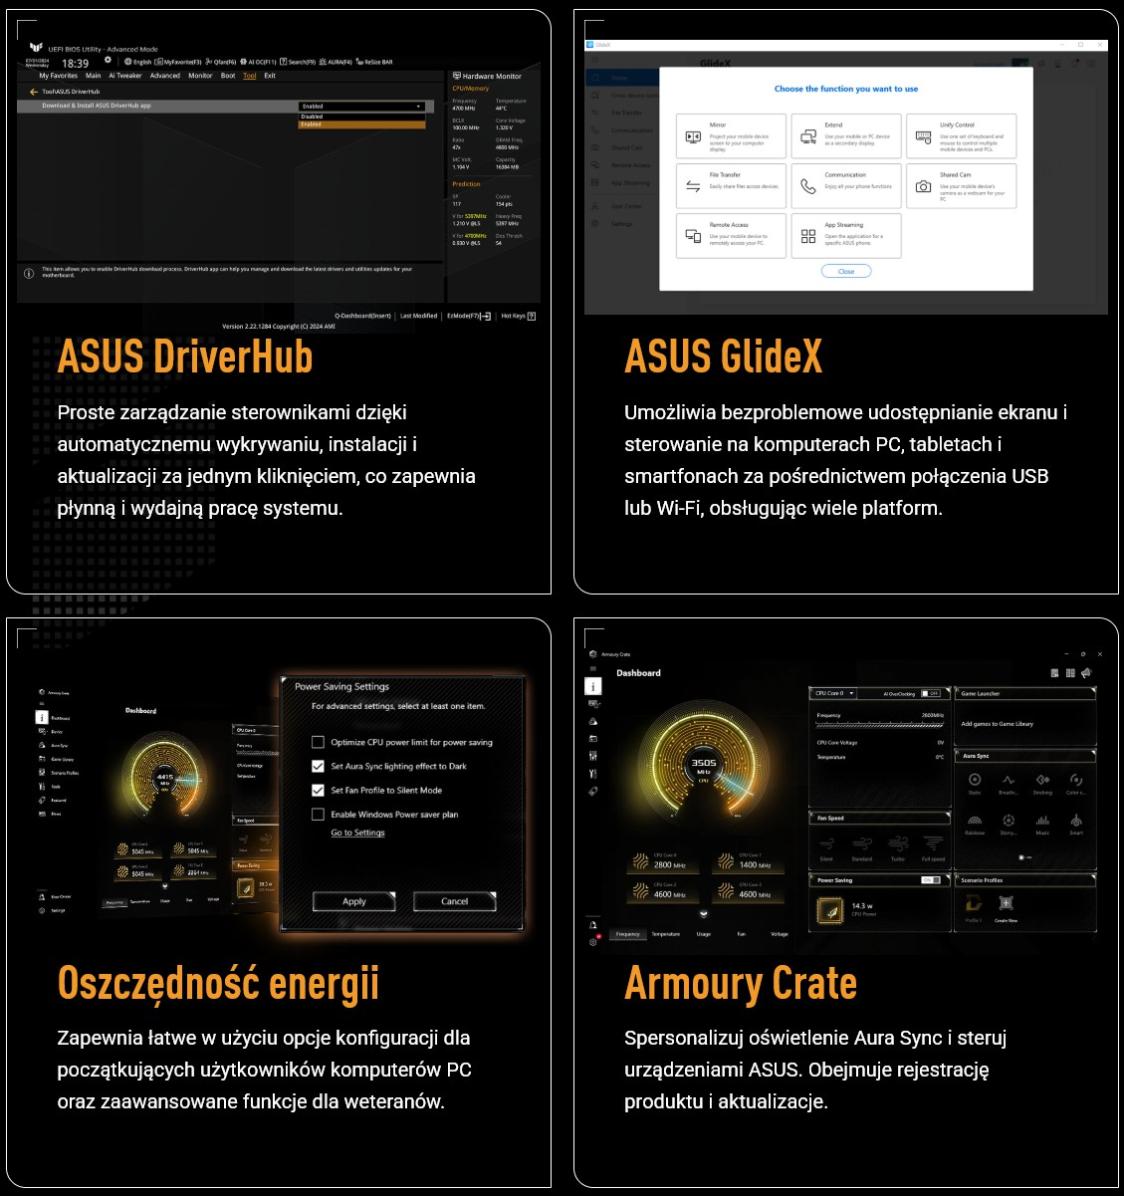Choose the highlighted Enabled dropdown option
1124x1196 pixels.
click(361, 124)
